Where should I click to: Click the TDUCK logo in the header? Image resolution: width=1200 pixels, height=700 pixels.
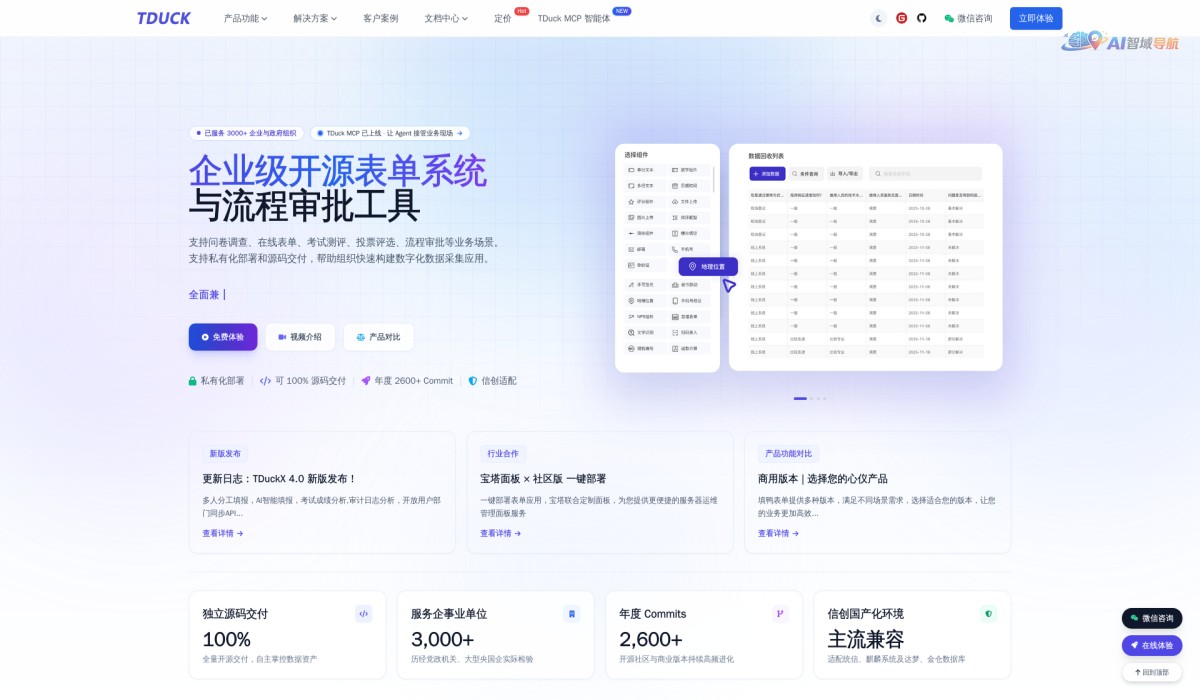click(x=164, y=18)
